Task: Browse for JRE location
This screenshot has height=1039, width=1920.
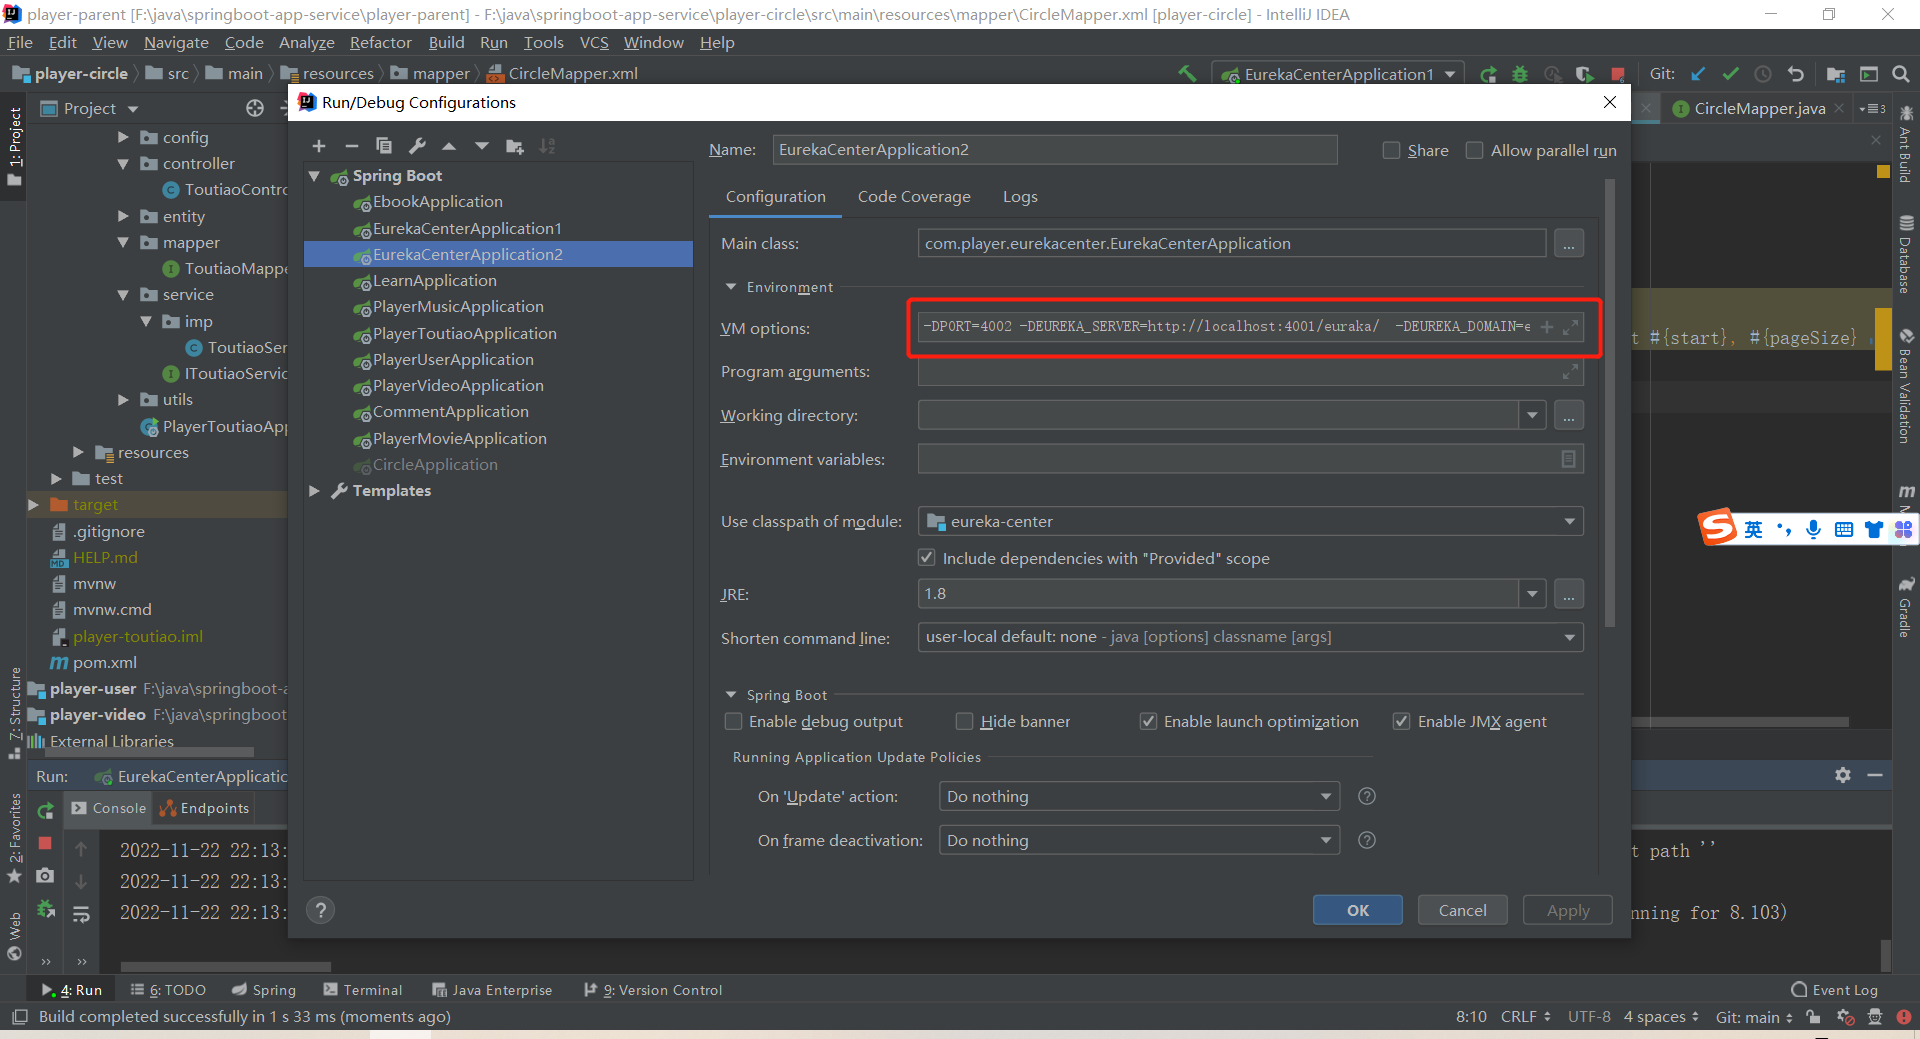Action: pos(1569,594)
